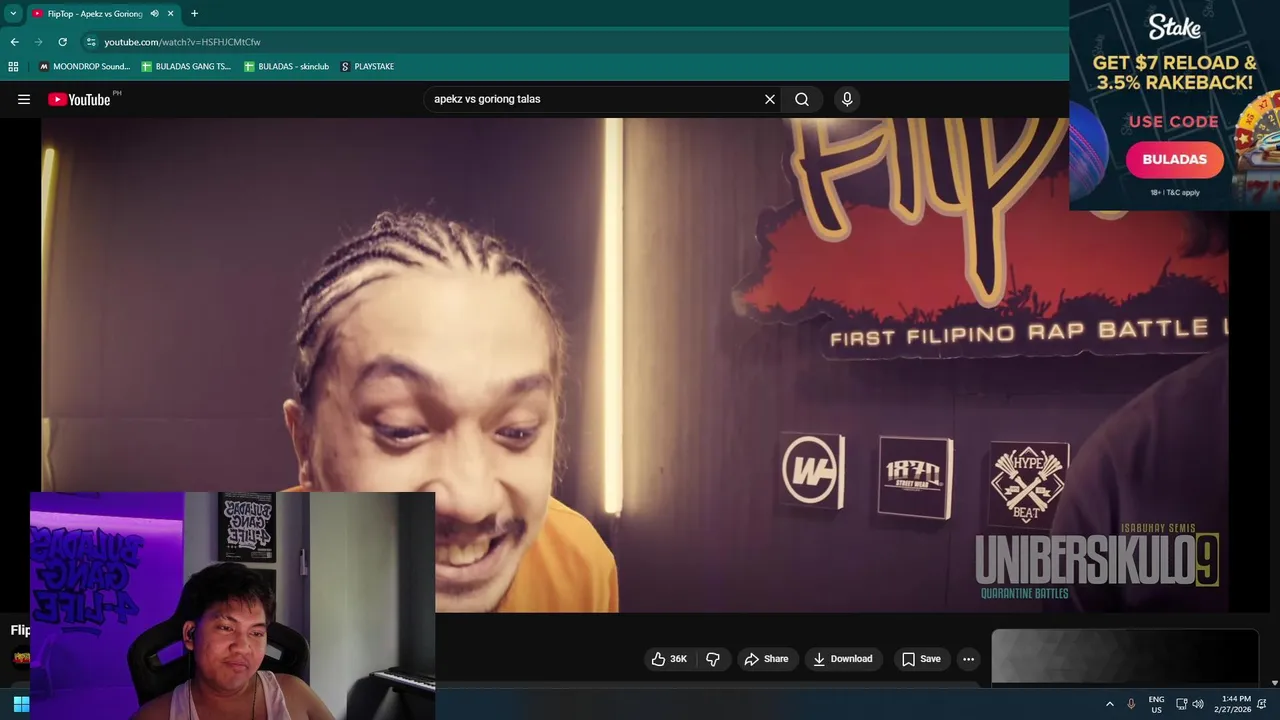Open the notification center icon
Screen dimensions: 1280x720
[x=1262, y=704]
